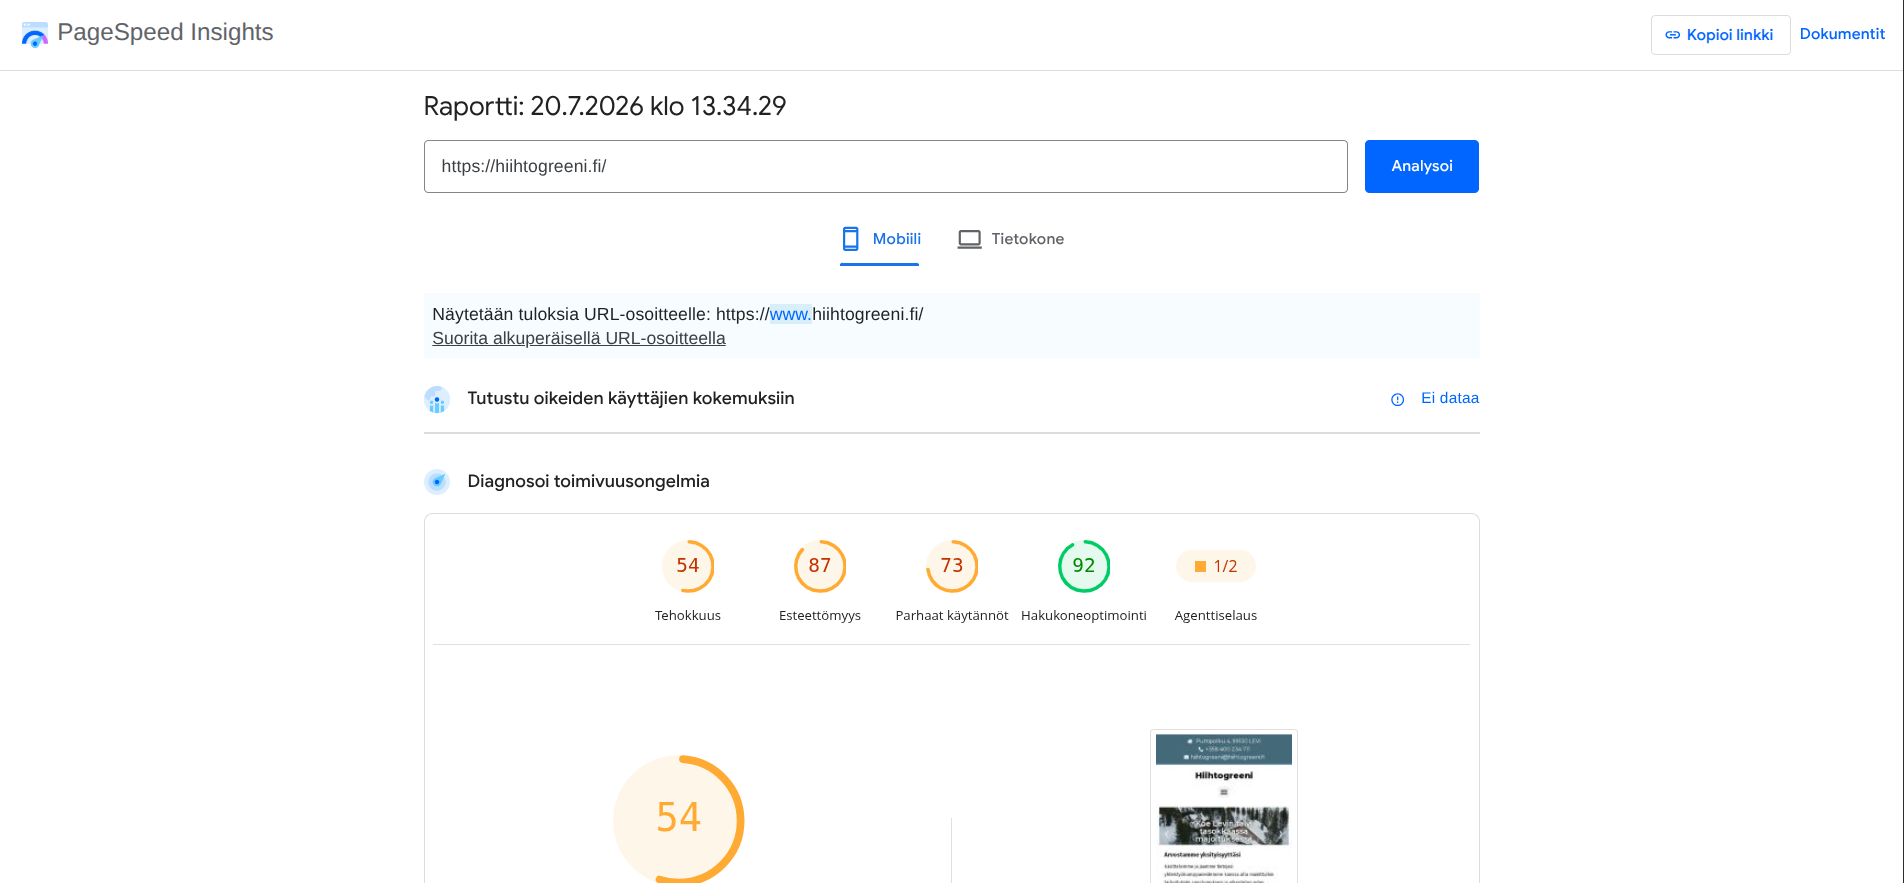1904x883 pixels.
Task: Click the Parhaat käytännöt label text
Action: [x=952, y=615]
